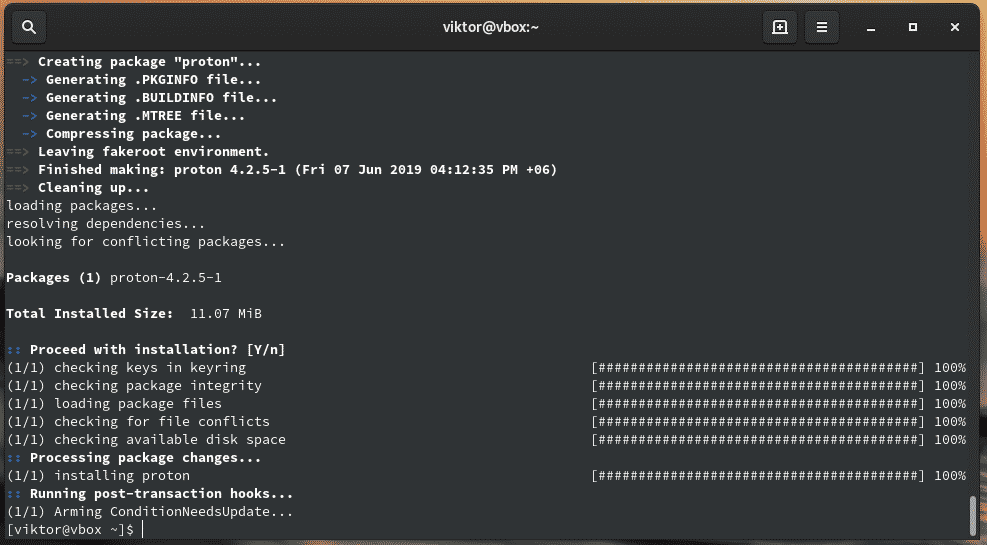This screenshot has width=987, height=545.
Task: Click the "Finished making: proton 4.2.5-1" line
Action: coord(297,169)
